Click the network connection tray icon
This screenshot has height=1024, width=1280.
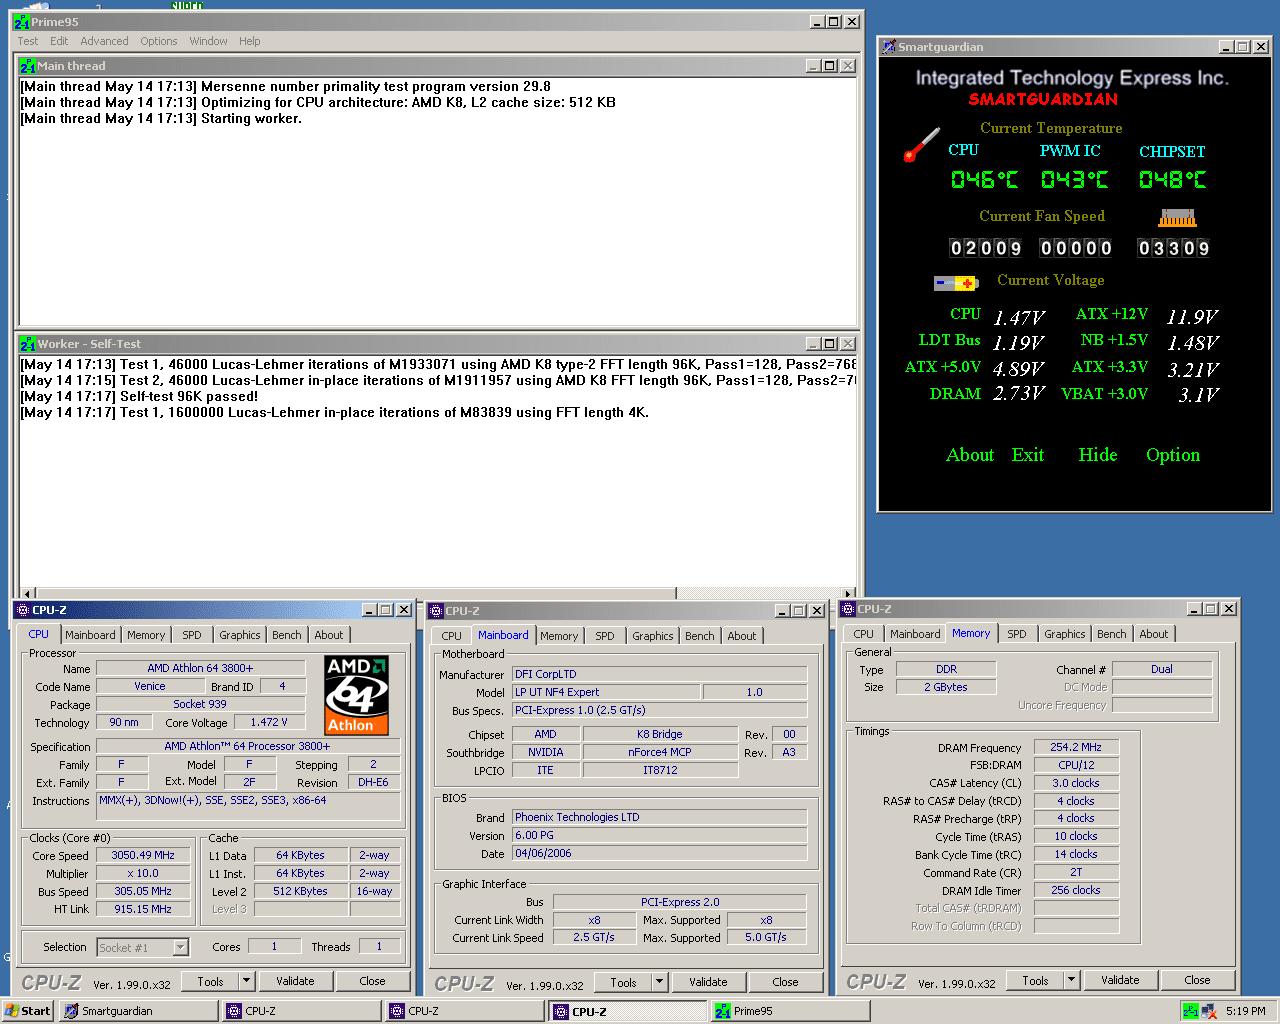tap(1209, 1011)
